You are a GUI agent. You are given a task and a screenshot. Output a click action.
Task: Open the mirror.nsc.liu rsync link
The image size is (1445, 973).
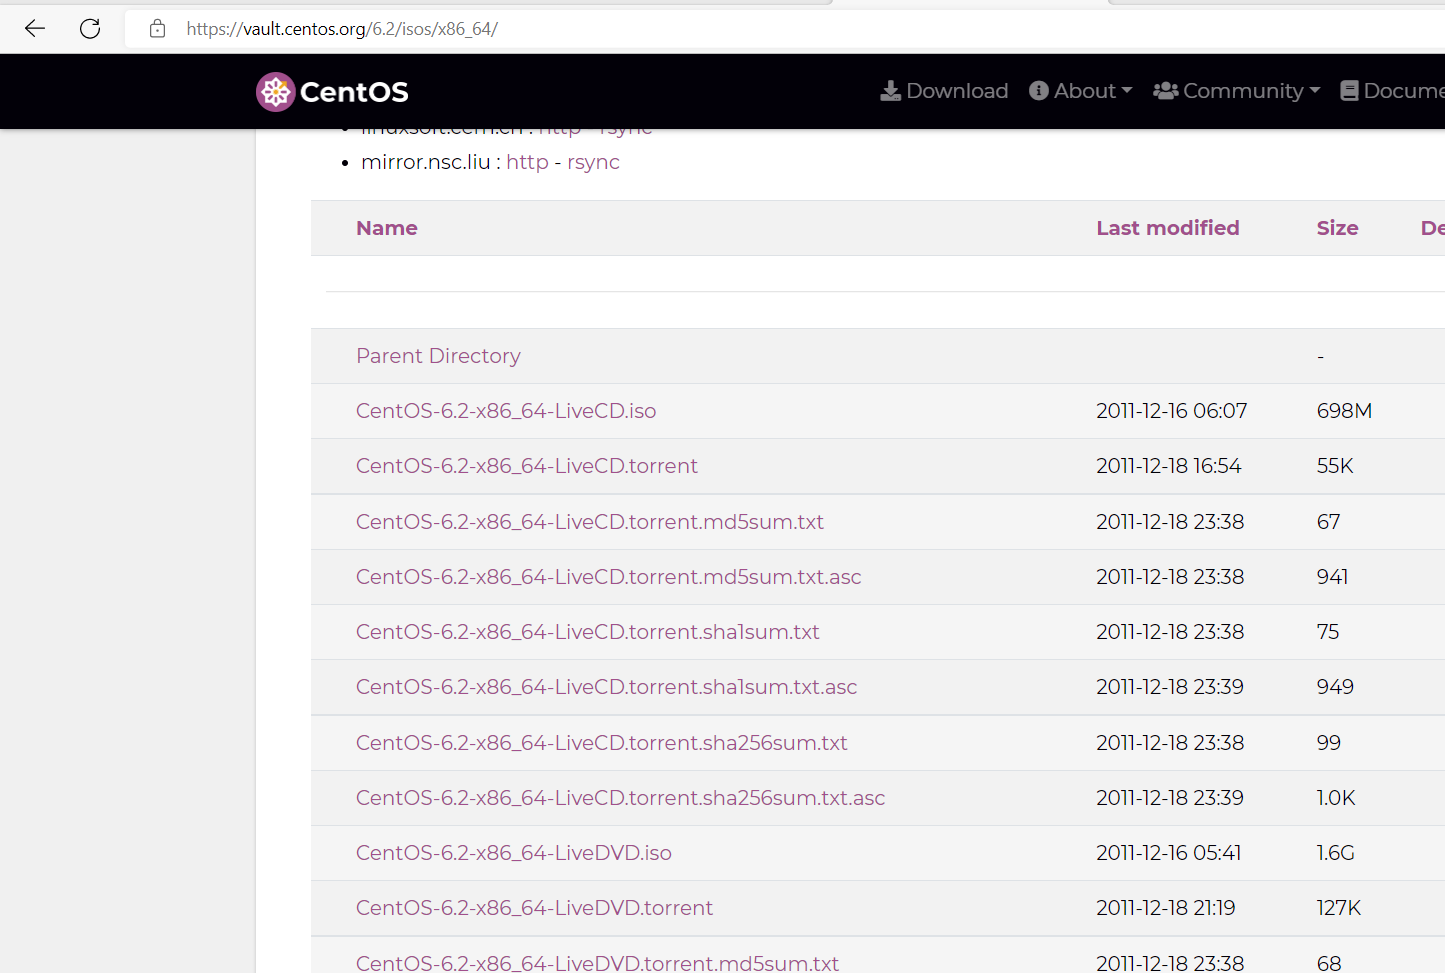click(593, 162)
